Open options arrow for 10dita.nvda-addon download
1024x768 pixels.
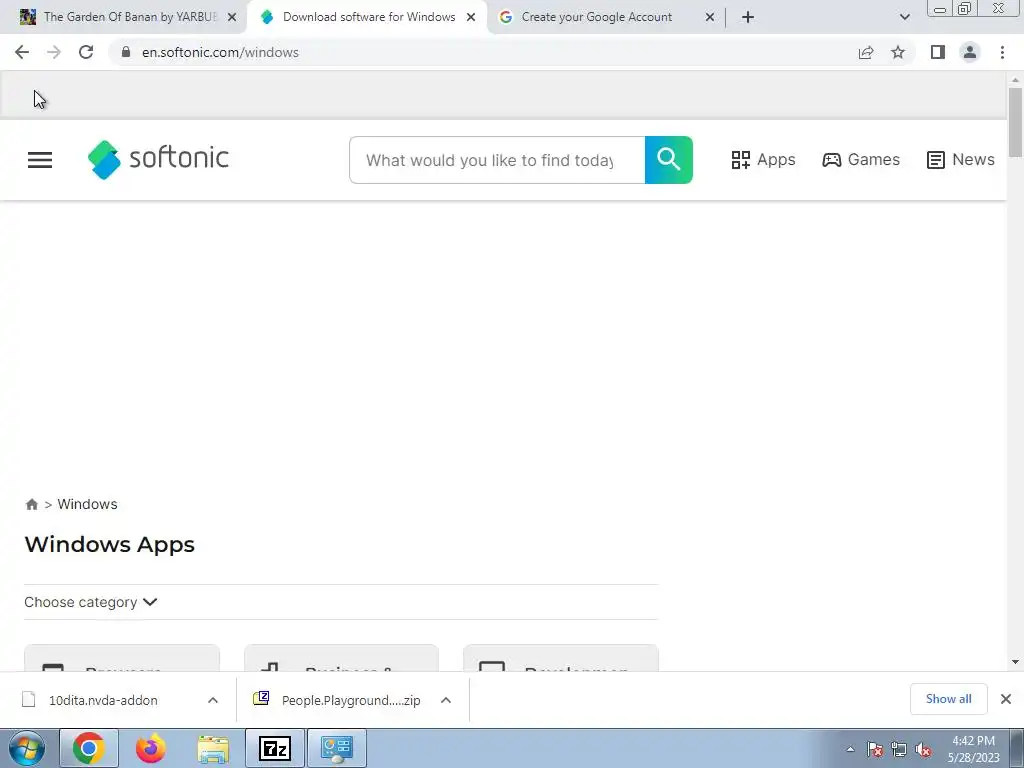(213, 700)
